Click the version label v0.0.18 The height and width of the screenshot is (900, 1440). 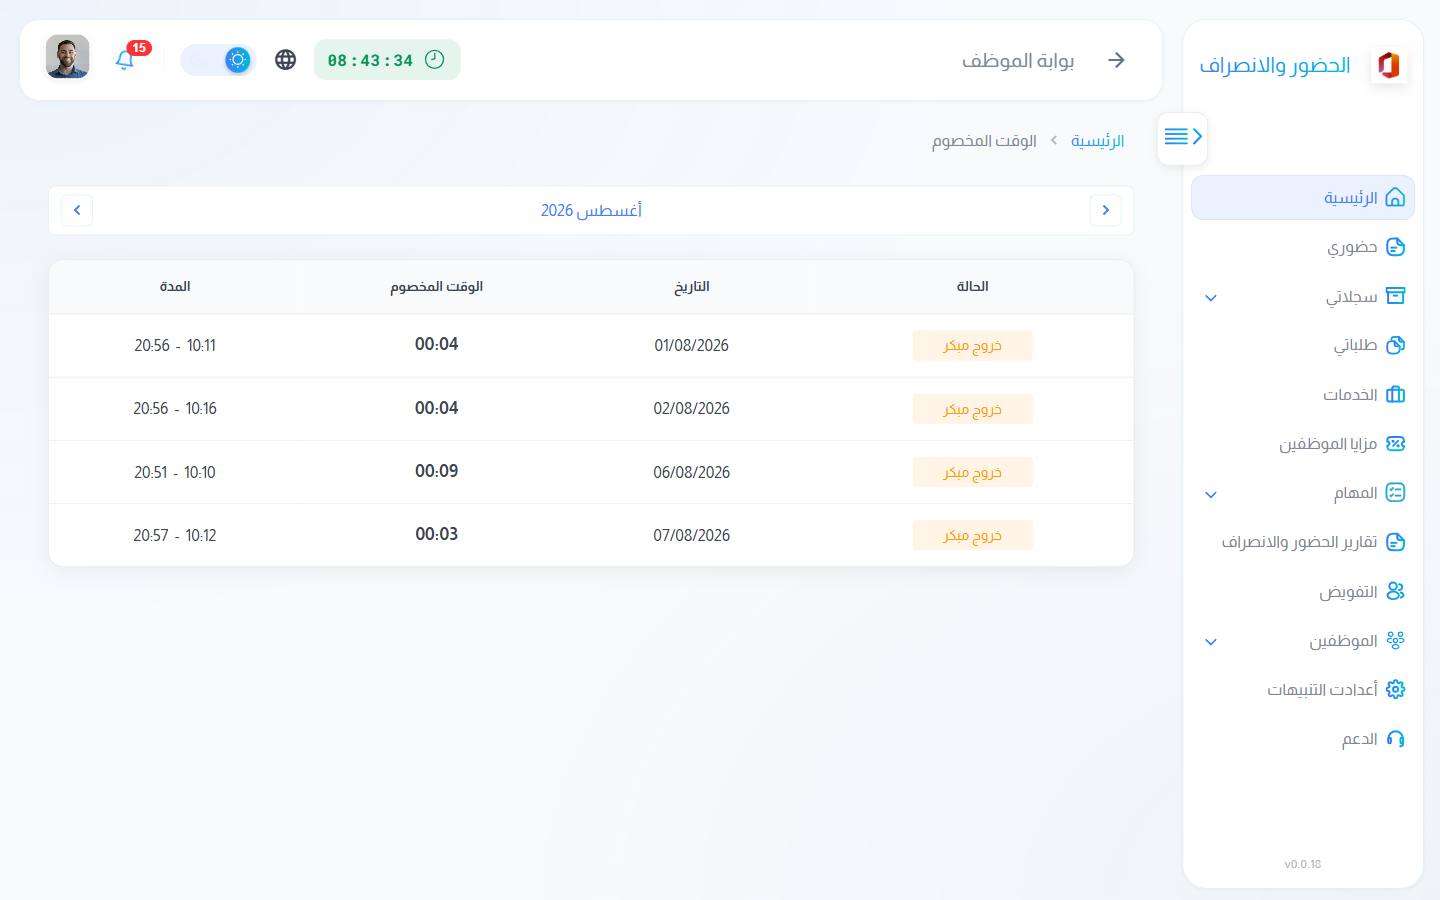point(1303,864)
